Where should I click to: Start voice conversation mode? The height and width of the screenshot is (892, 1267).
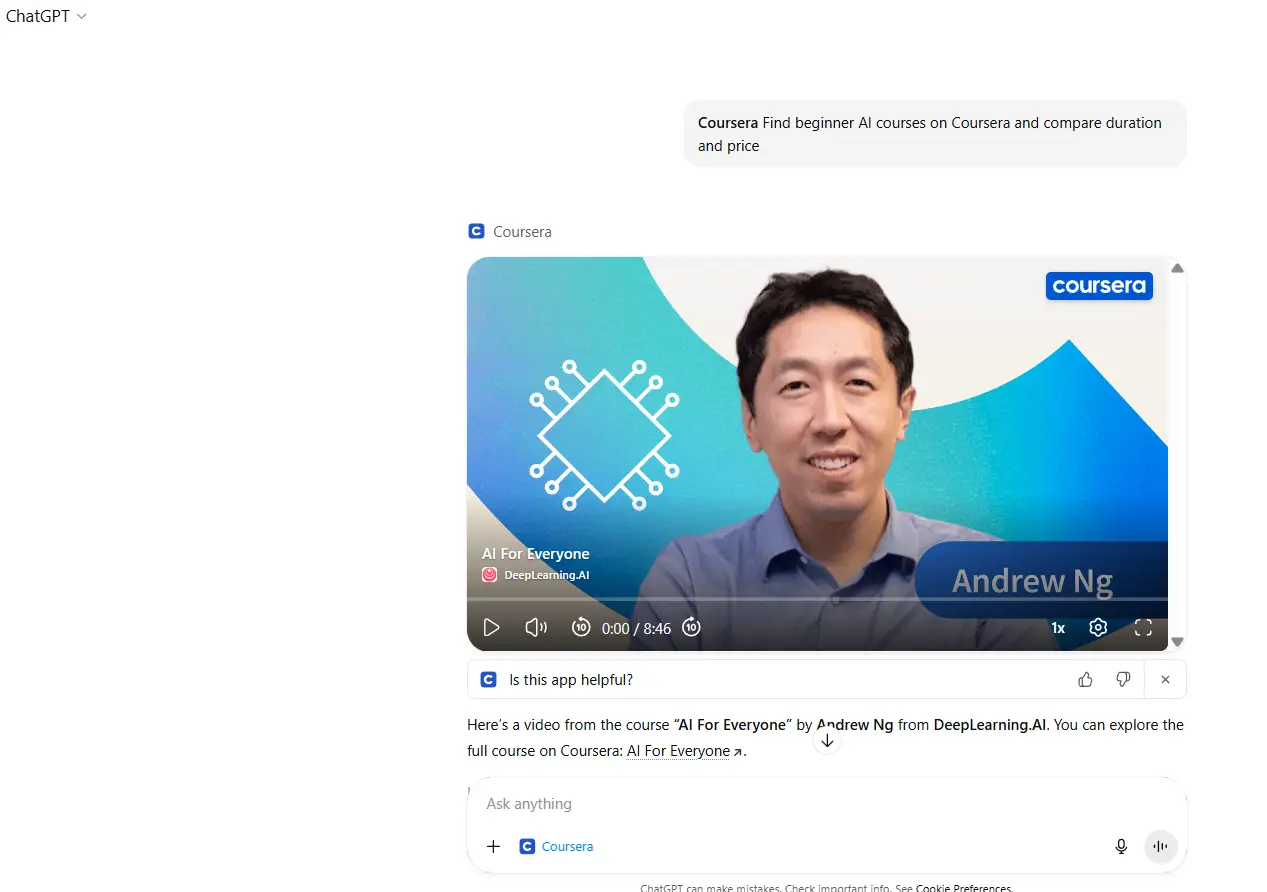(x=1160, y=846)
